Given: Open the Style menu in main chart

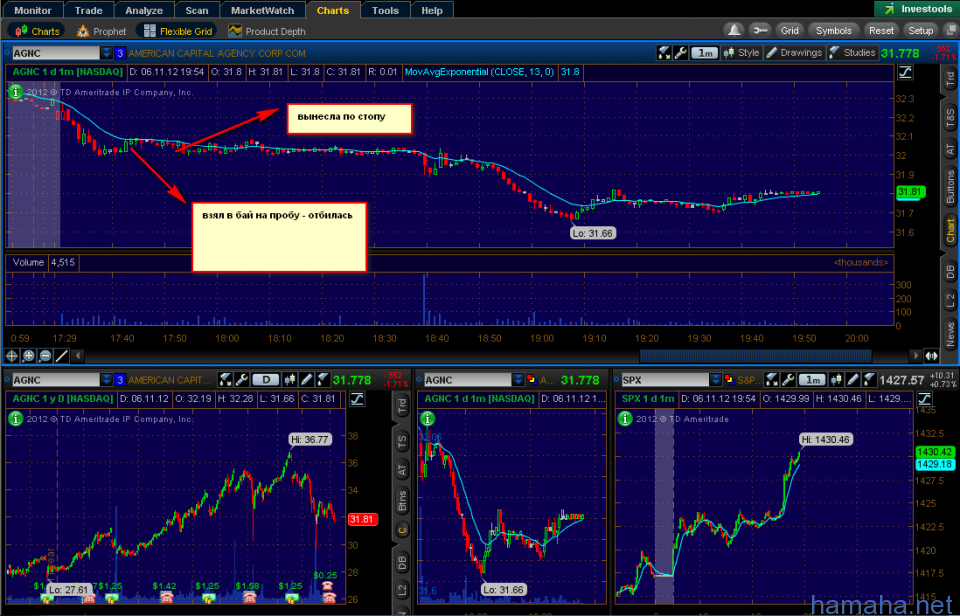Looking at the screenshot, I should [741, 53].
